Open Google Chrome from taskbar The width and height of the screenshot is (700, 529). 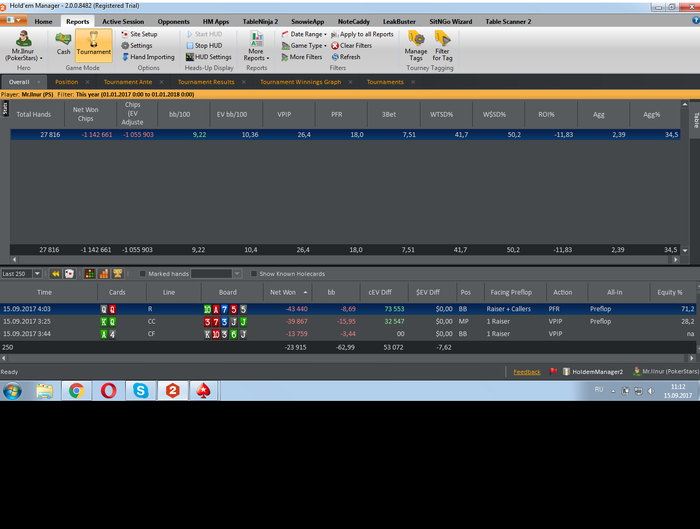(76, 391)
